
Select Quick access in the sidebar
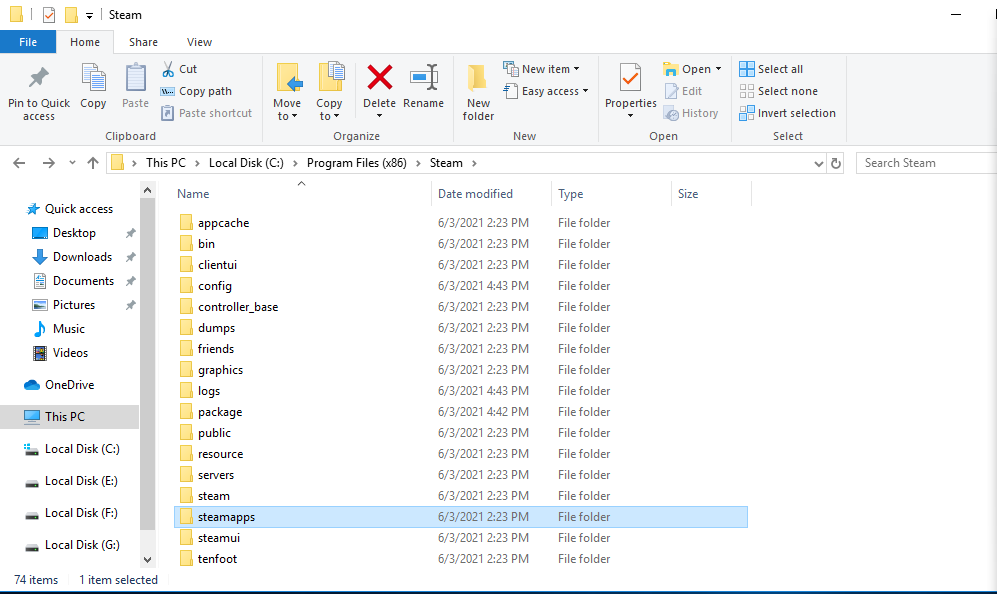tap(70, 209)
